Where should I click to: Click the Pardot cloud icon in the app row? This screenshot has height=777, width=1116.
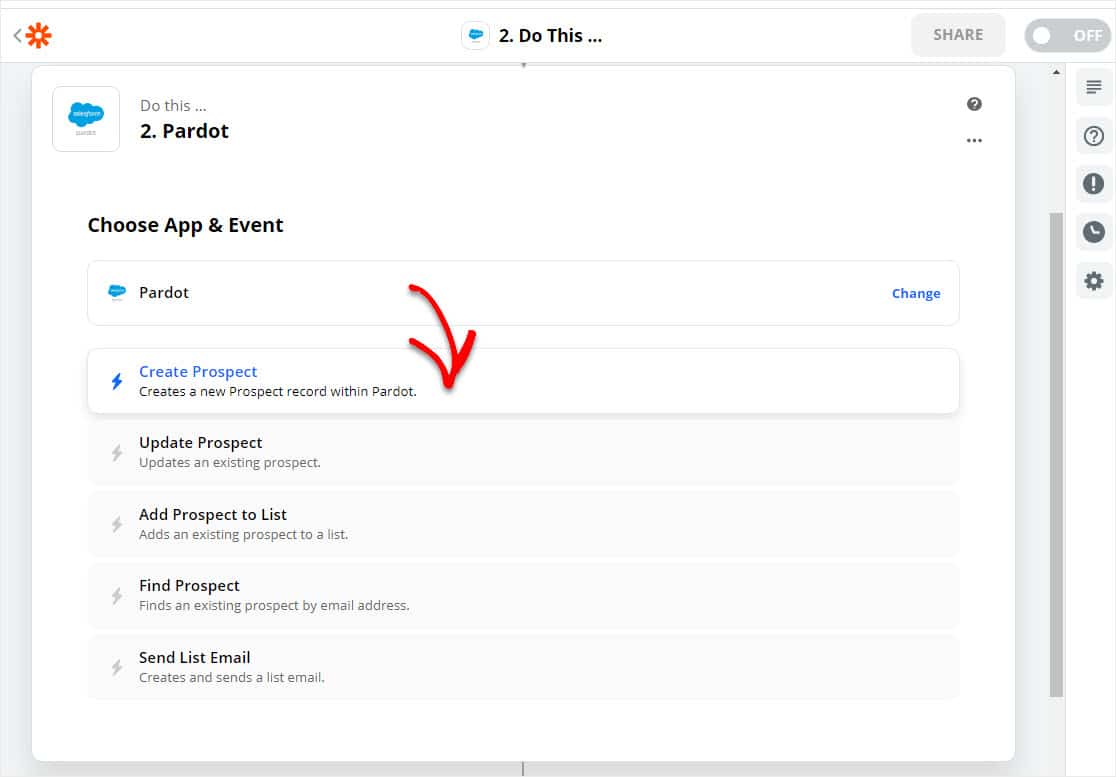click(x=117, y=292)
